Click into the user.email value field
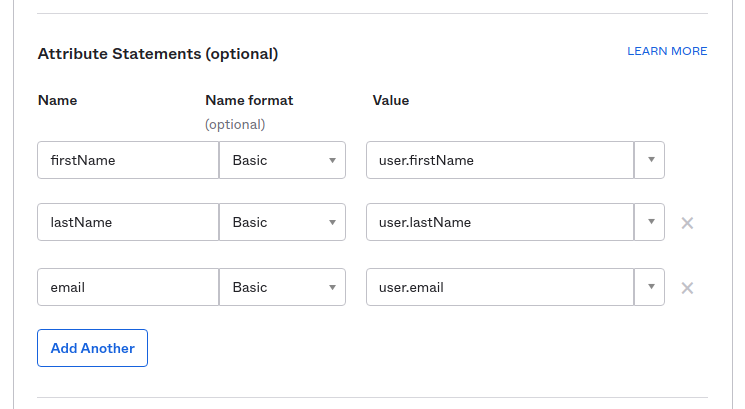 coord(500,287)
